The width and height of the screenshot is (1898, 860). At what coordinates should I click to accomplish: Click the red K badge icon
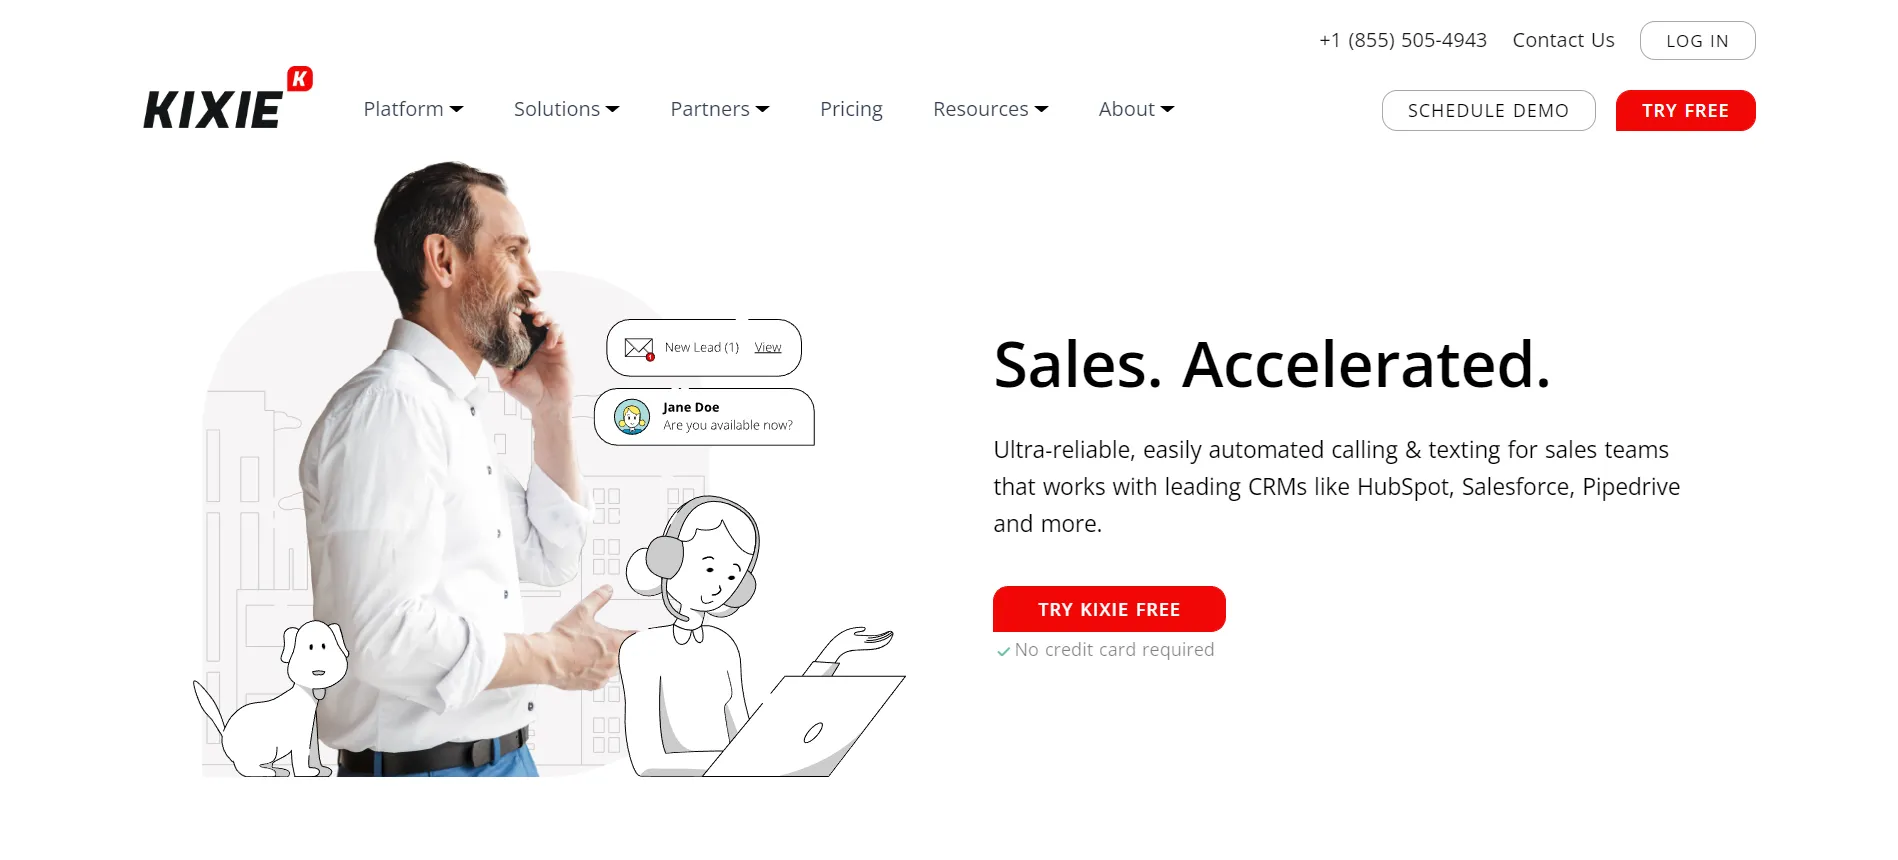[x=300, y=79]
